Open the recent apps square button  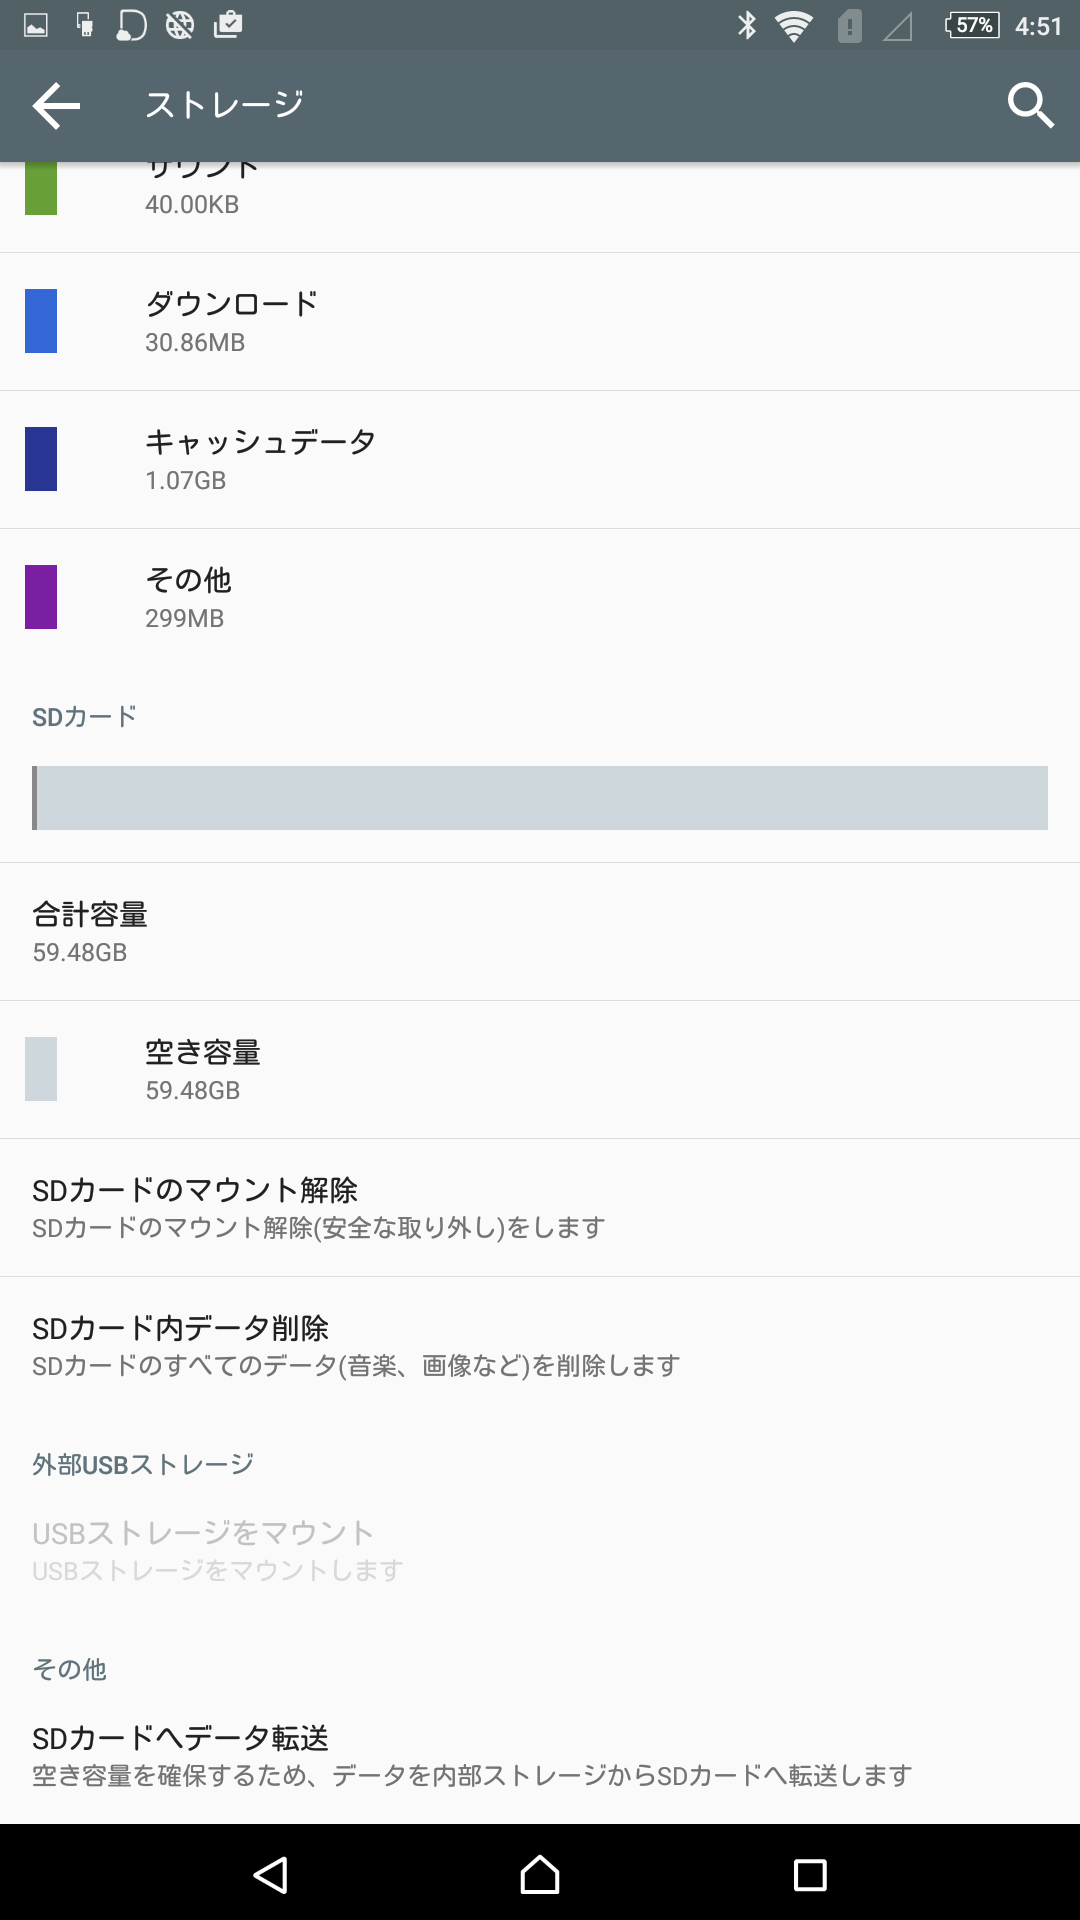pos(809,1874)
